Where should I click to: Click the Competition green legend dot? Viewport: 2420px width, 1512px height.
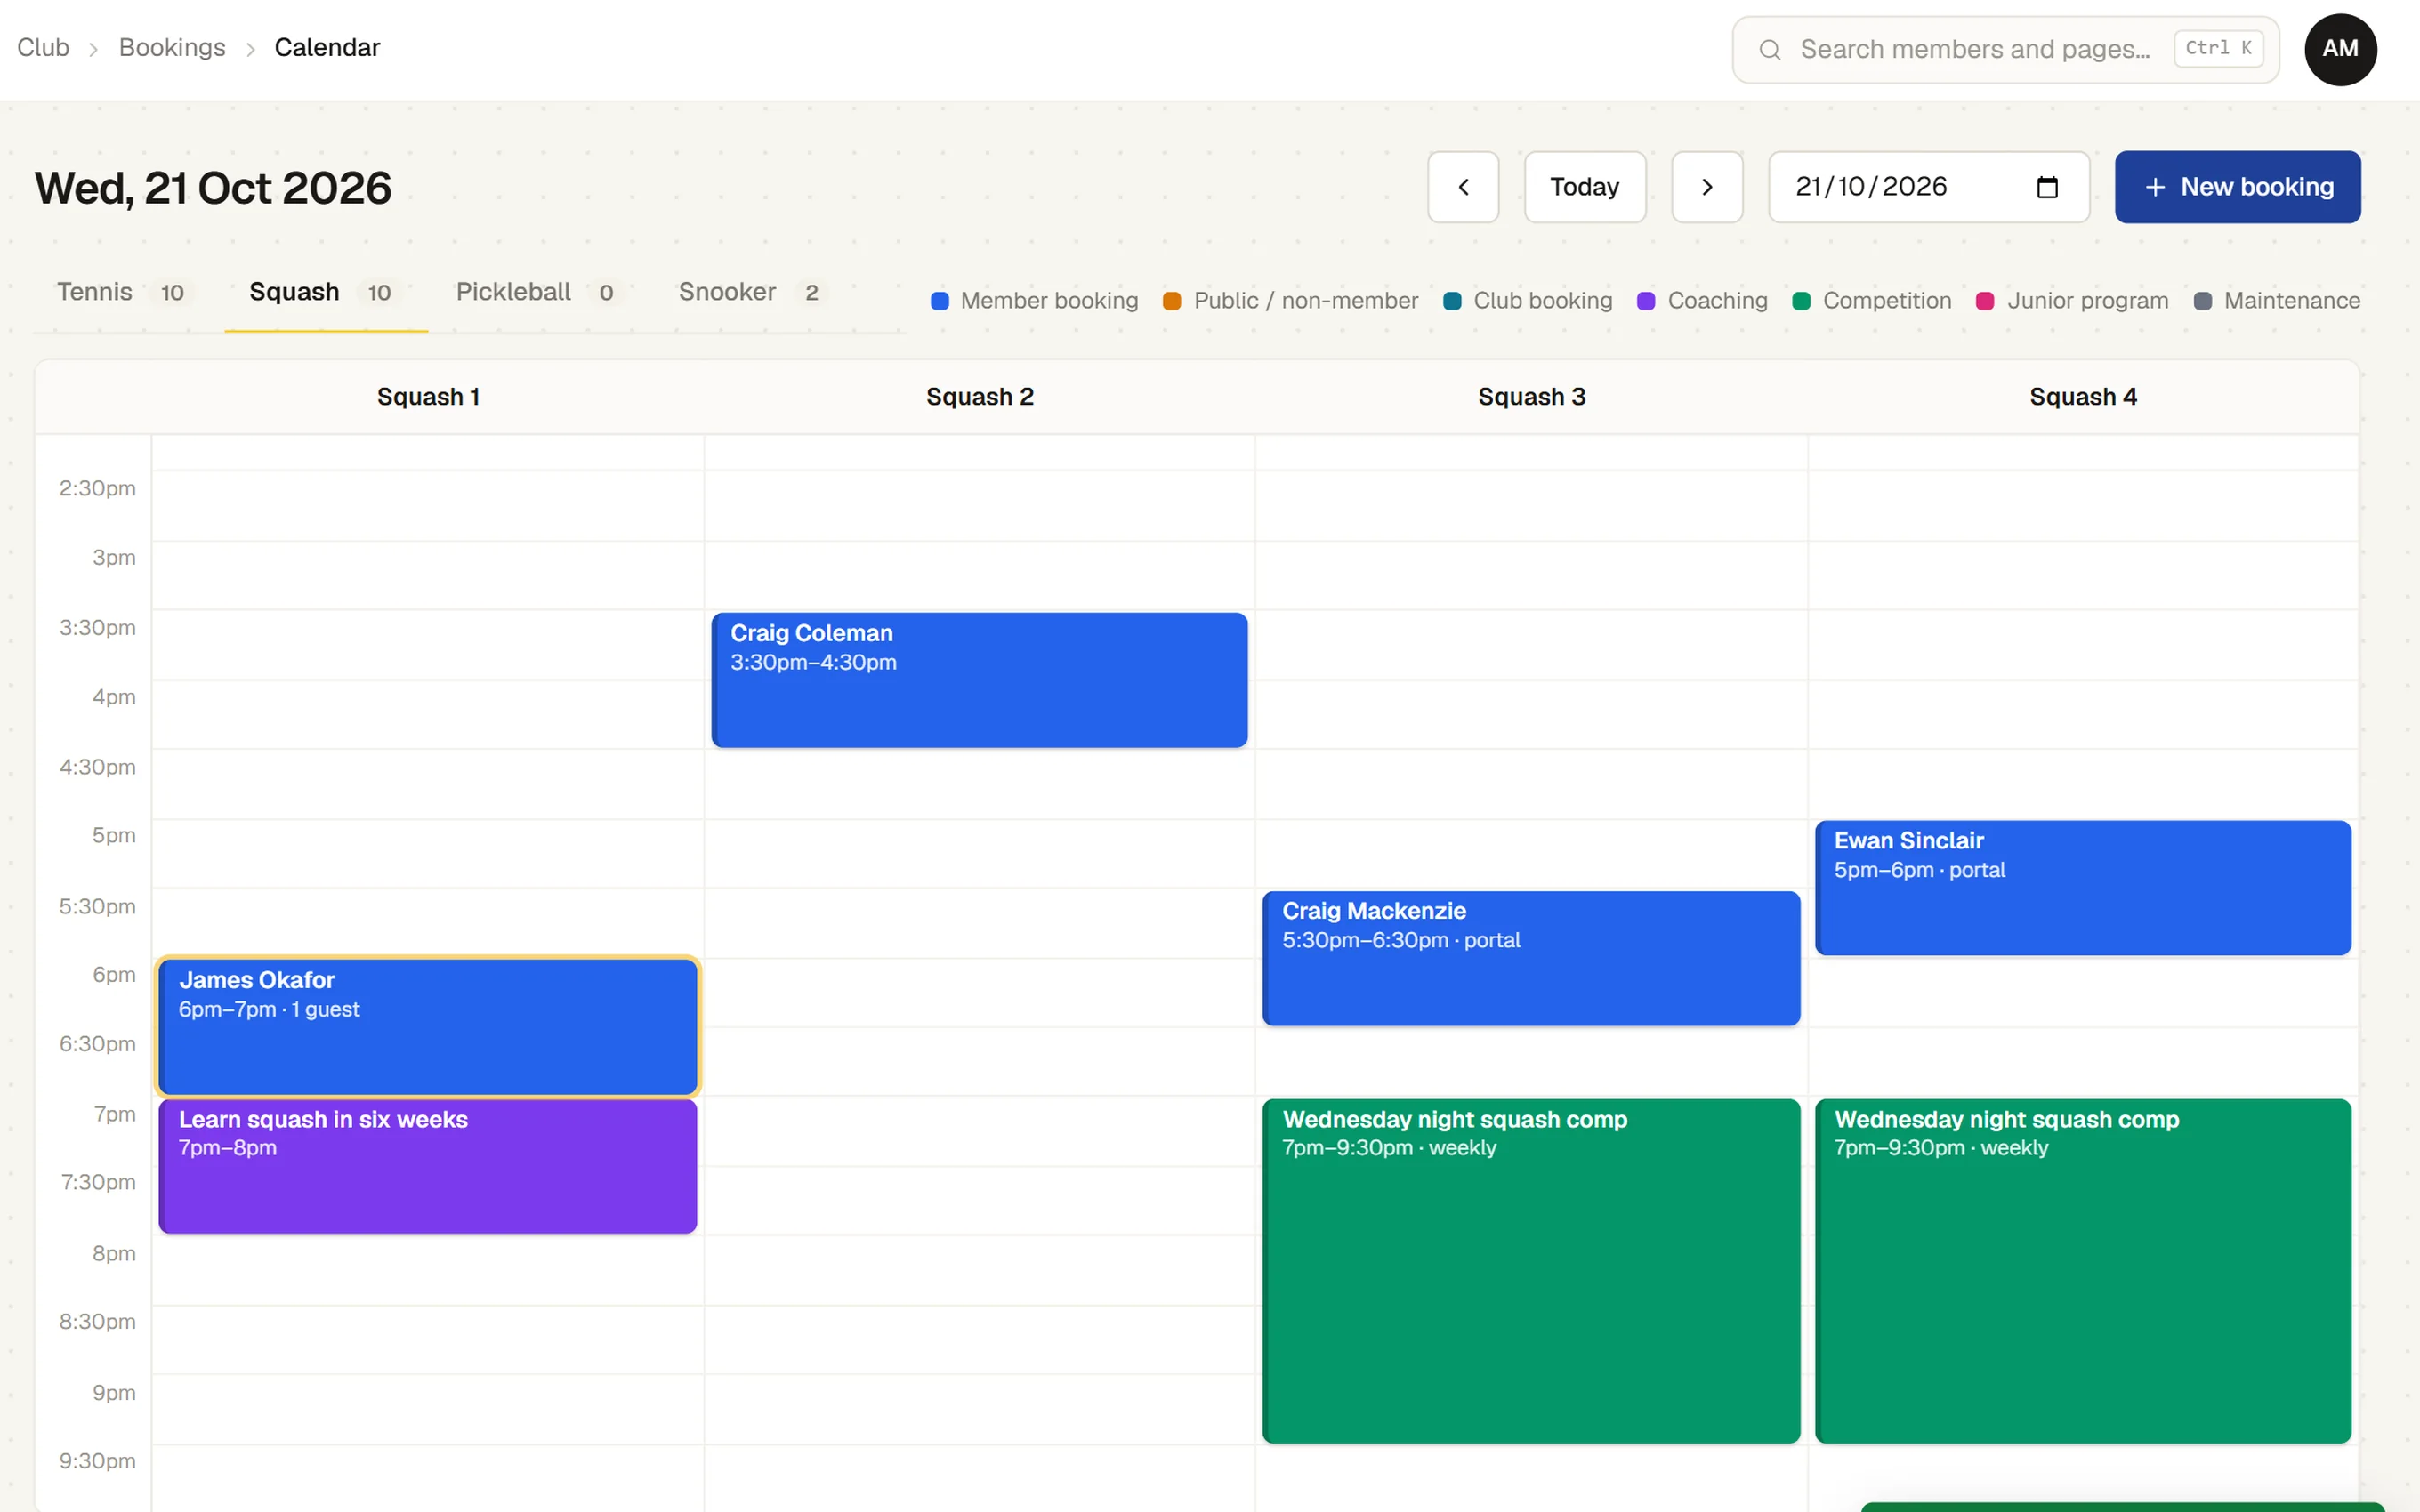(x=1801, y=301)
